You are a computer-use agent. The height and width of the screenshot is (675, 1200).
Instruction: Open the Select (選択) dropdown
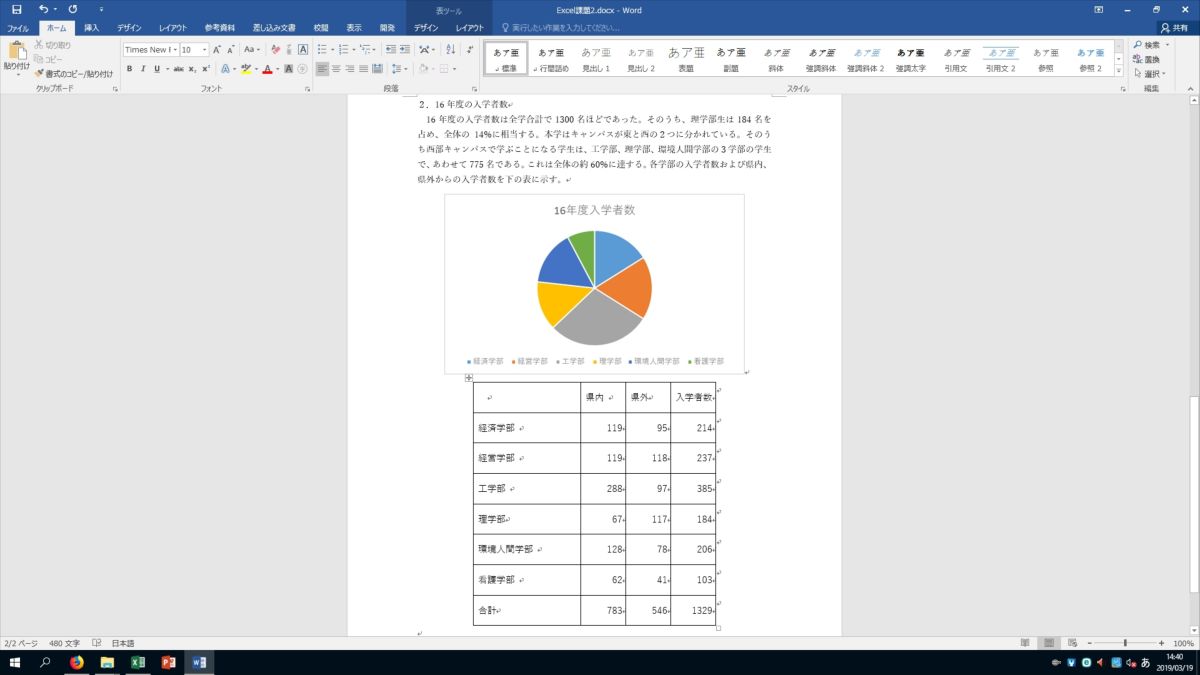pyautogui.click(x=1149, y=73)
